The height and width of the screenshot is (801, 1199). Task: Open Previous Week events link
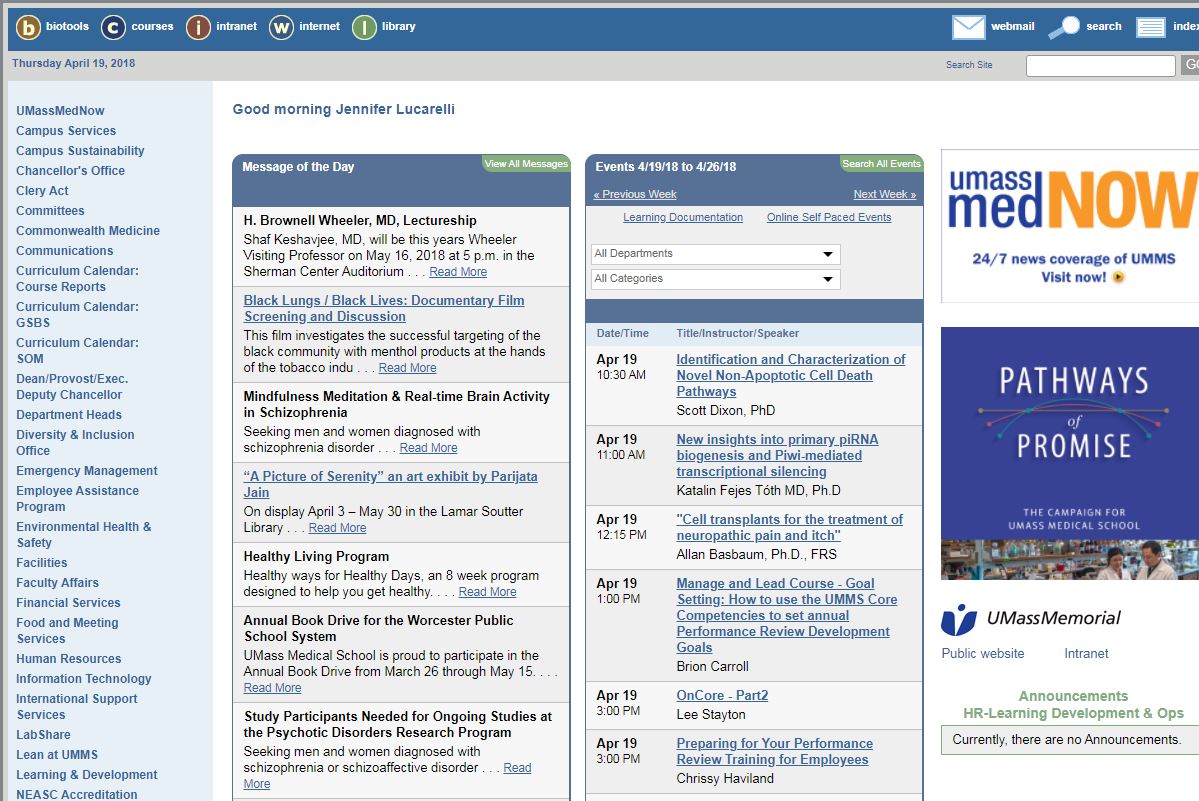point(635,194)
